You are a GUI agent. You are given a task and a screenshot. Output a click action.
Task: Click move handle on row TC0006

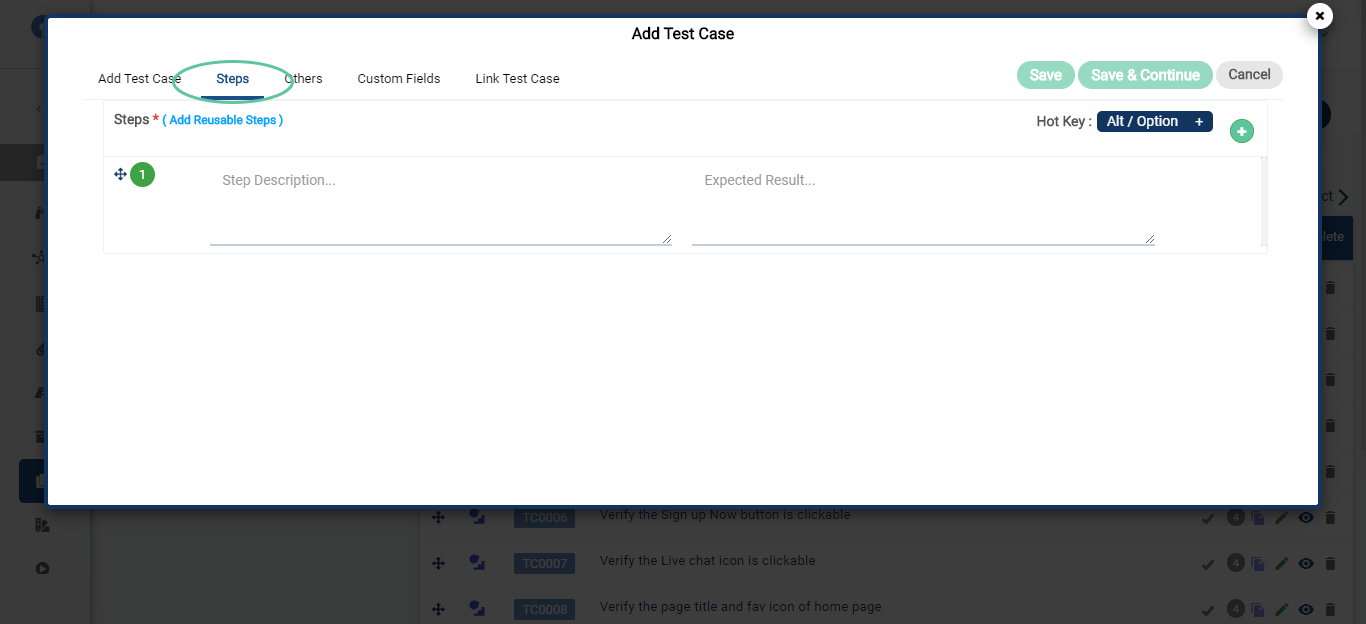tap(438, 517)
